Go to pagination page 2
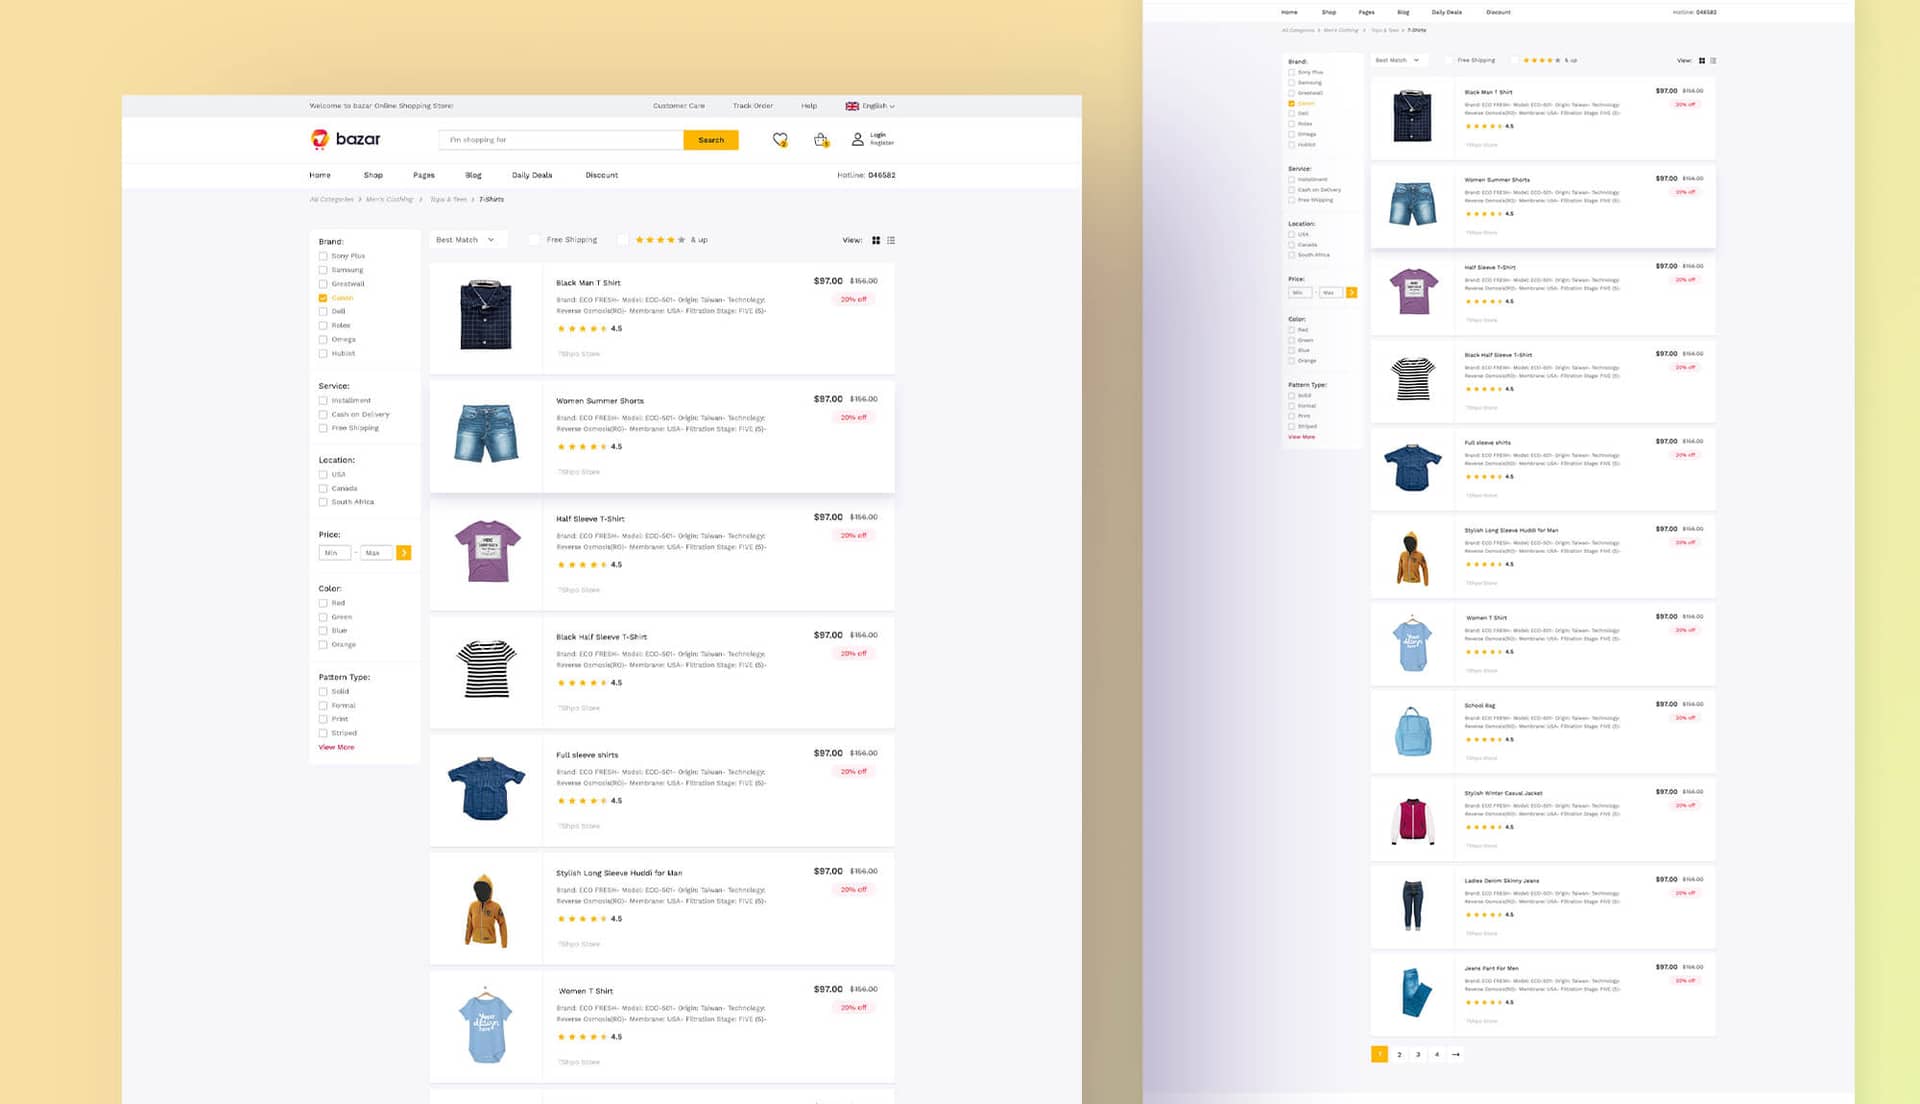 1399,1054
